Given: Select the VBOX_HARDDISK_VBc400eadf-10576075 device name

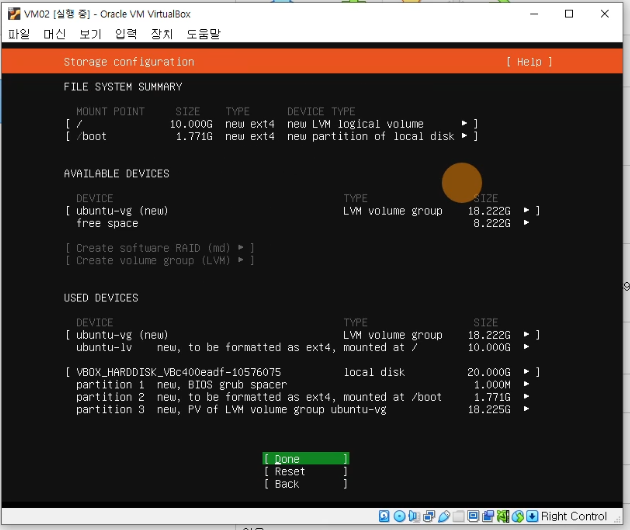Looking at the screenshot, I should coord(178,372).
